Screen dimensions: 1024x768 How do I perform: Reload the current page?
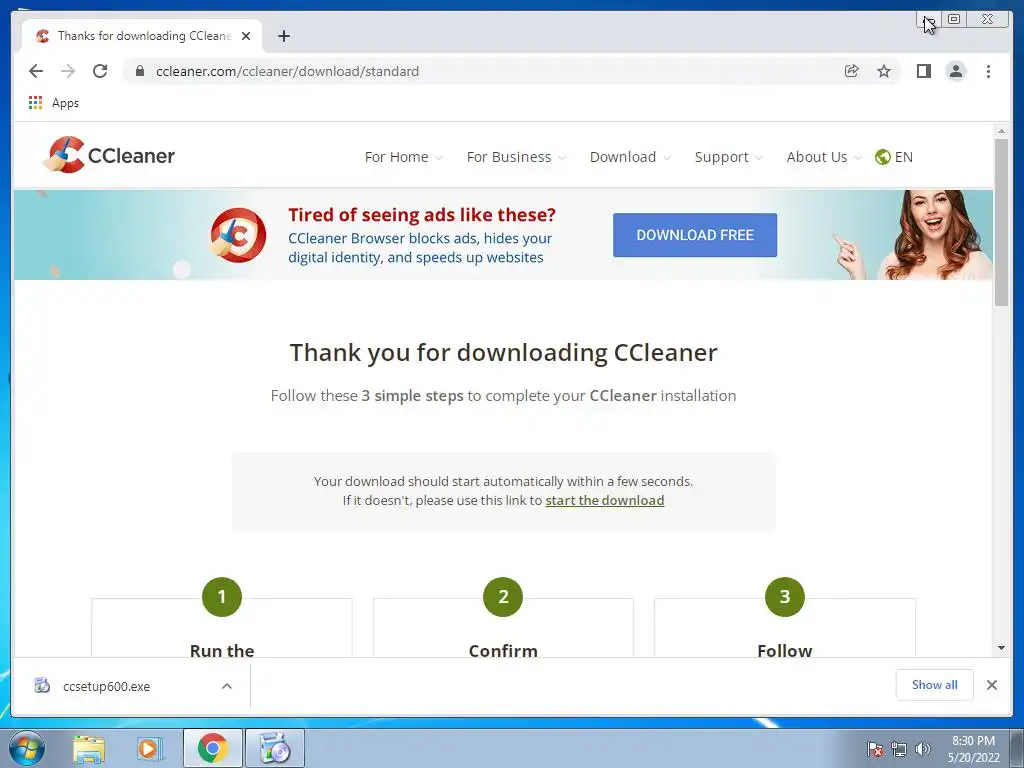click(x=100, y=71)
